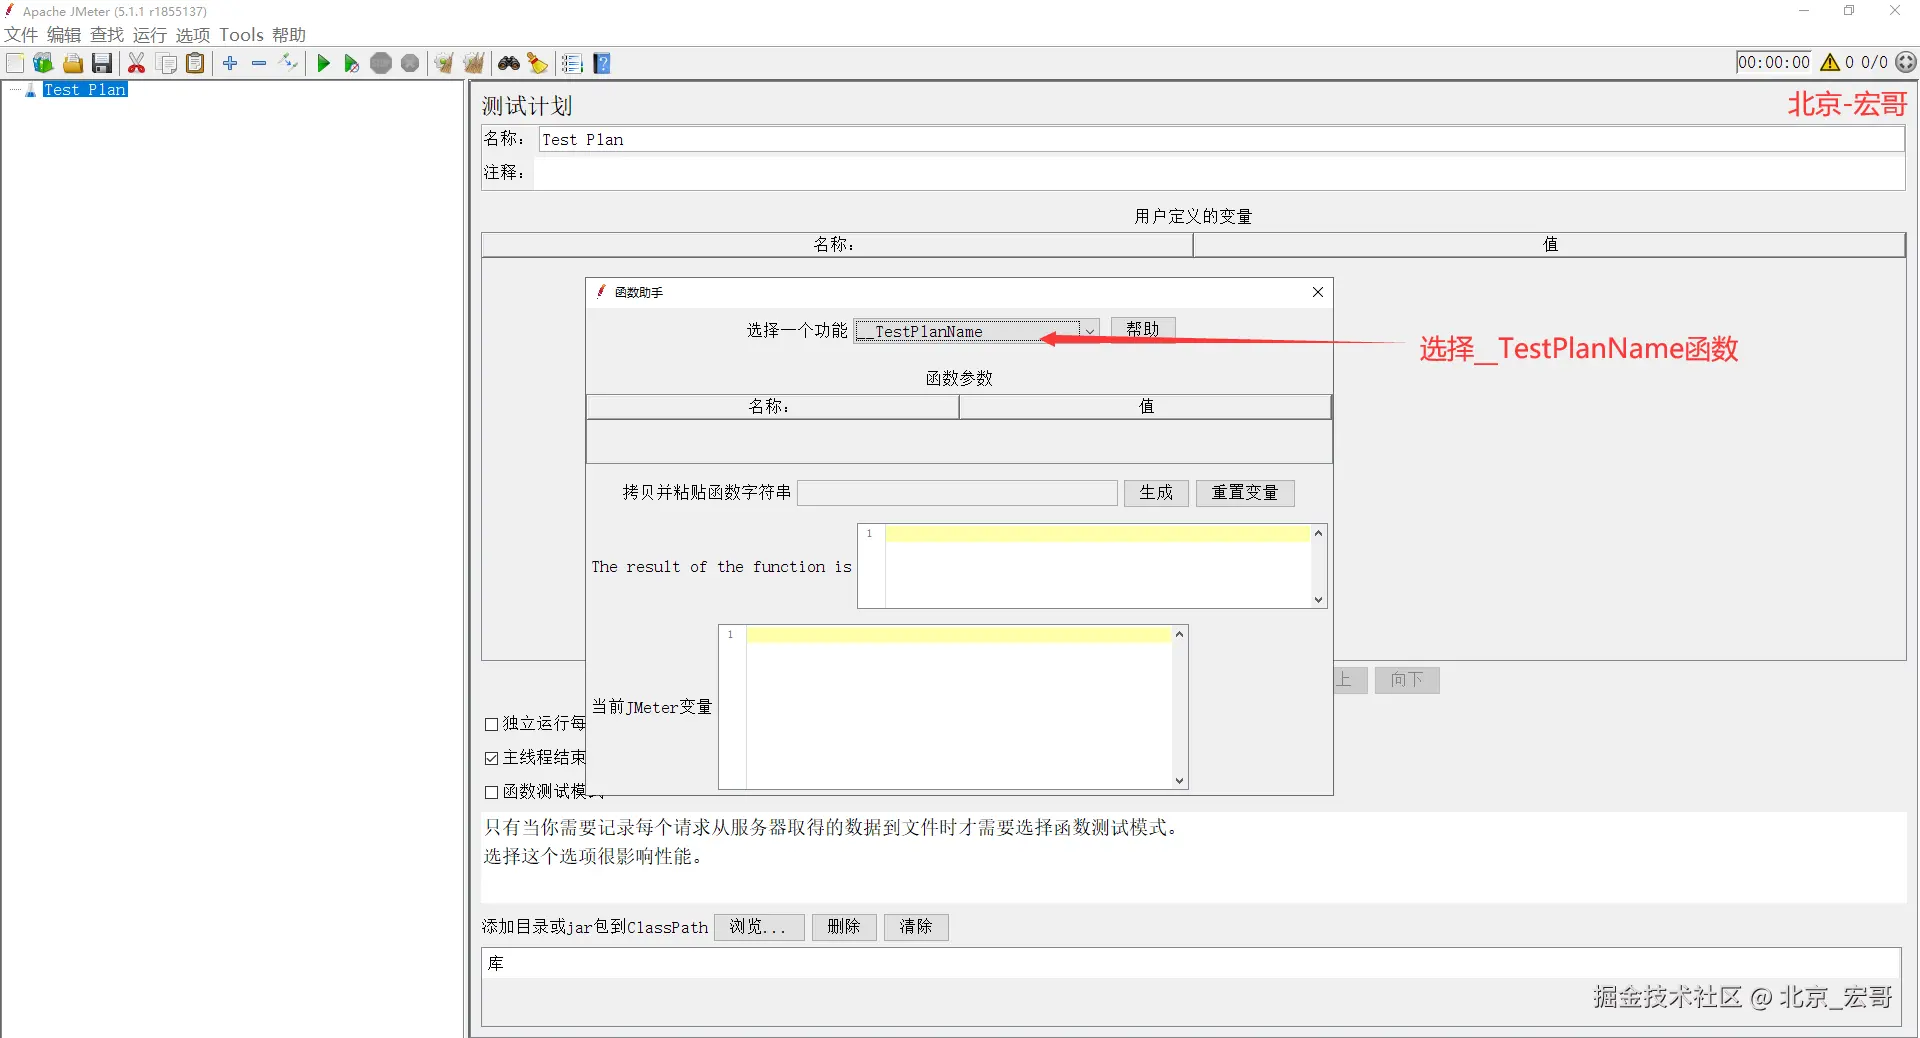Select the Test Plan tree node
This screenshot has width=1920, height=1038.
coord(85,89)
